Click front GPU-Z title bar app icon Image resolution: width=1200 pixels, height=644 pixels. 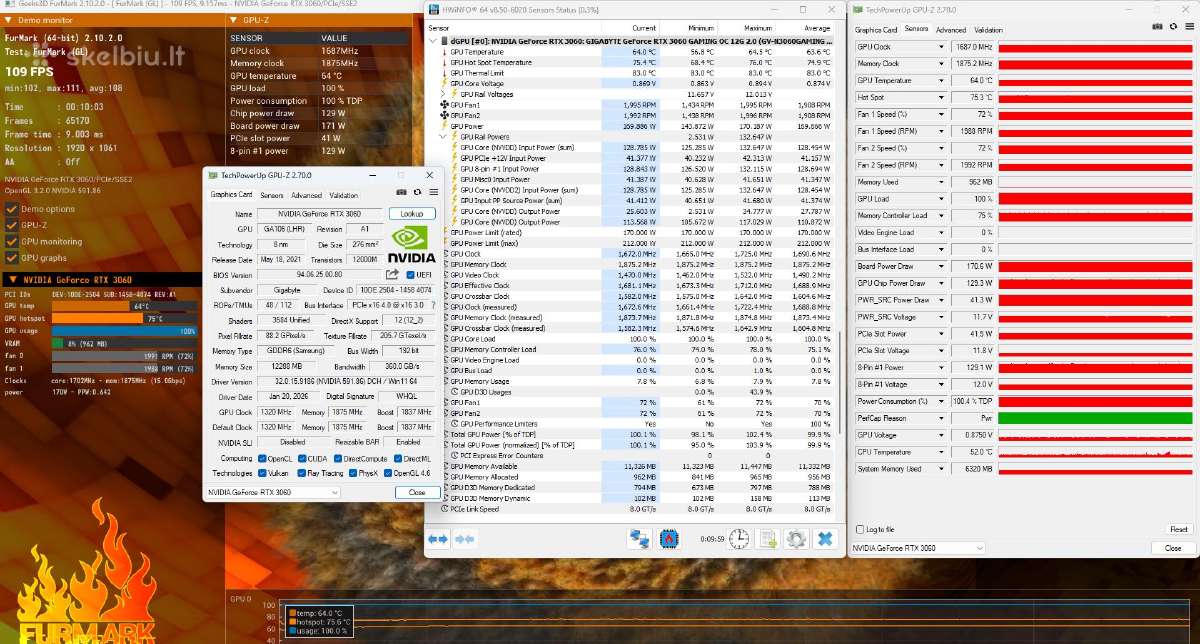213,175
